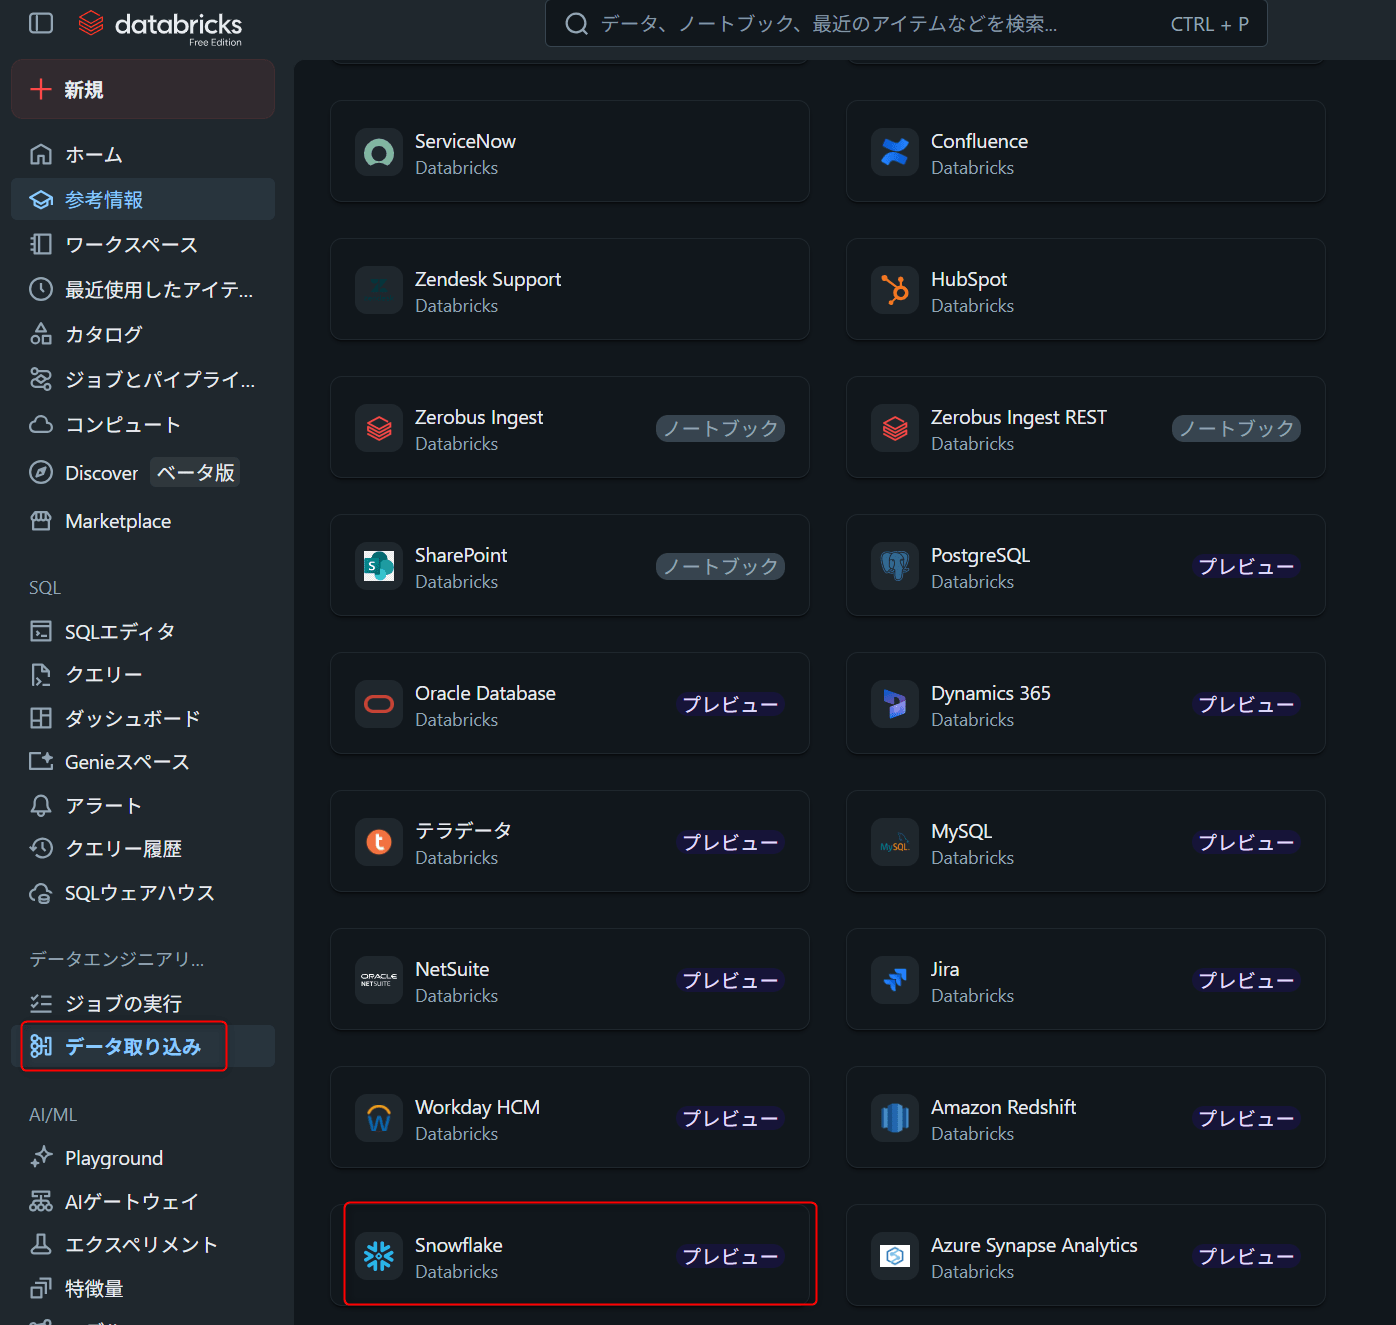Open ダッシュボード from the sidebar
The width and height of the screenshot is (1396, 1325).
(x=143, y=718)
